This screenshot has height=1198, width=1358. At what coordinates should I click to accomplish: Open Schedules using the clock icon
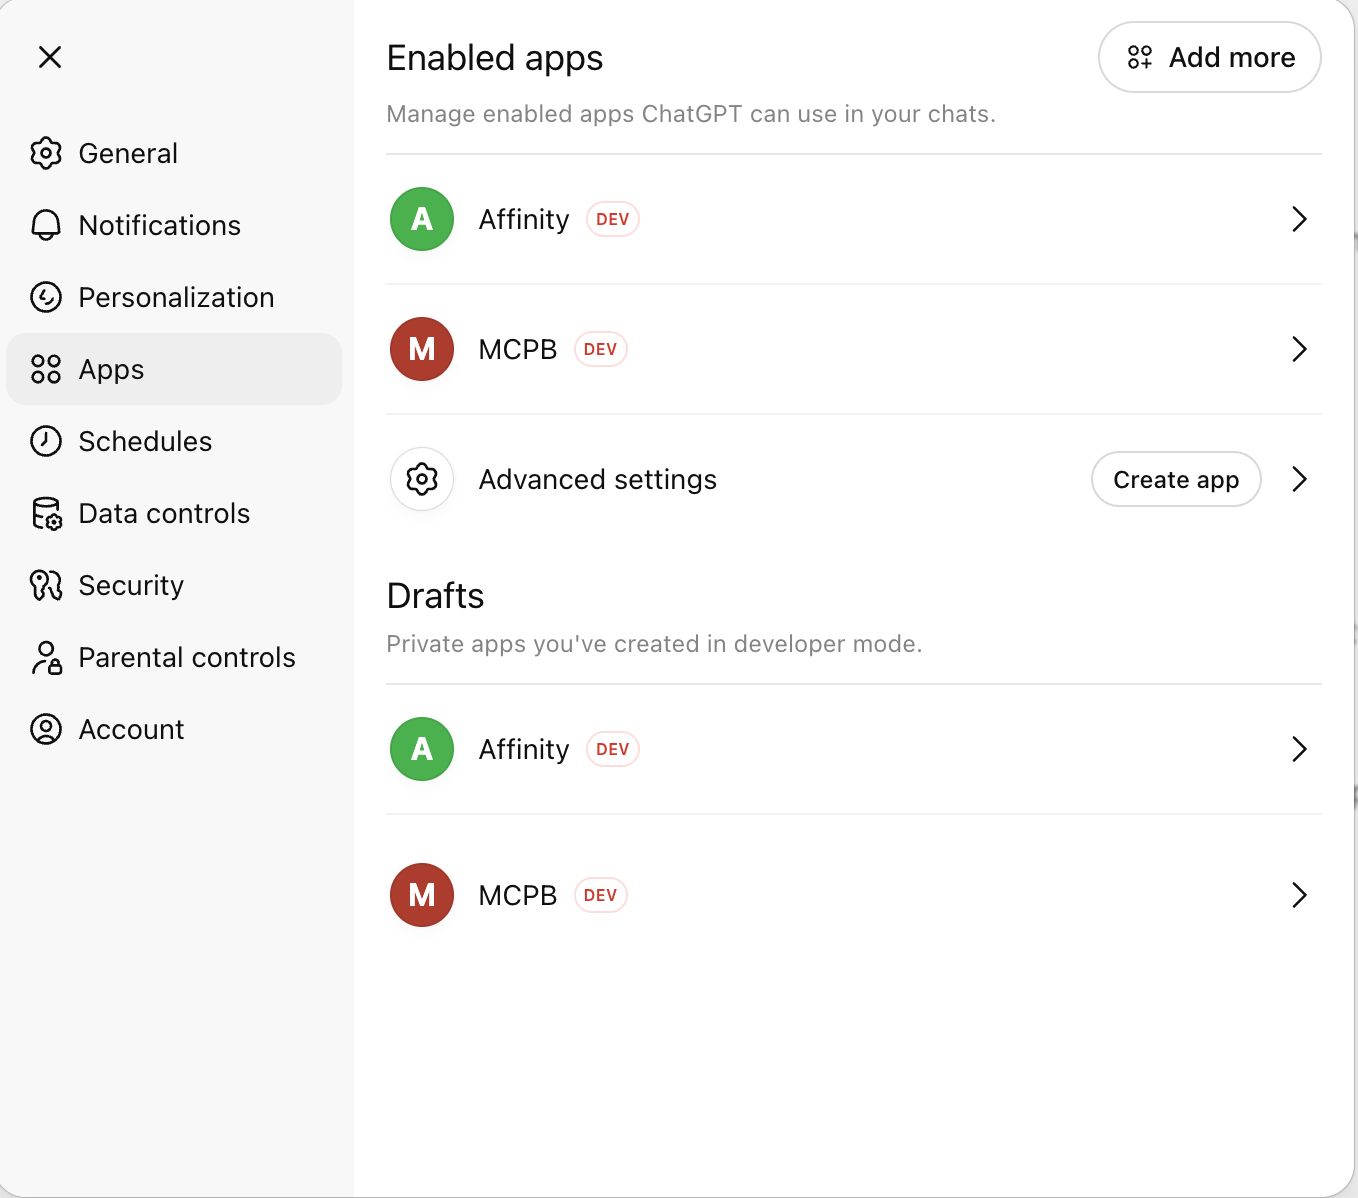46,441
